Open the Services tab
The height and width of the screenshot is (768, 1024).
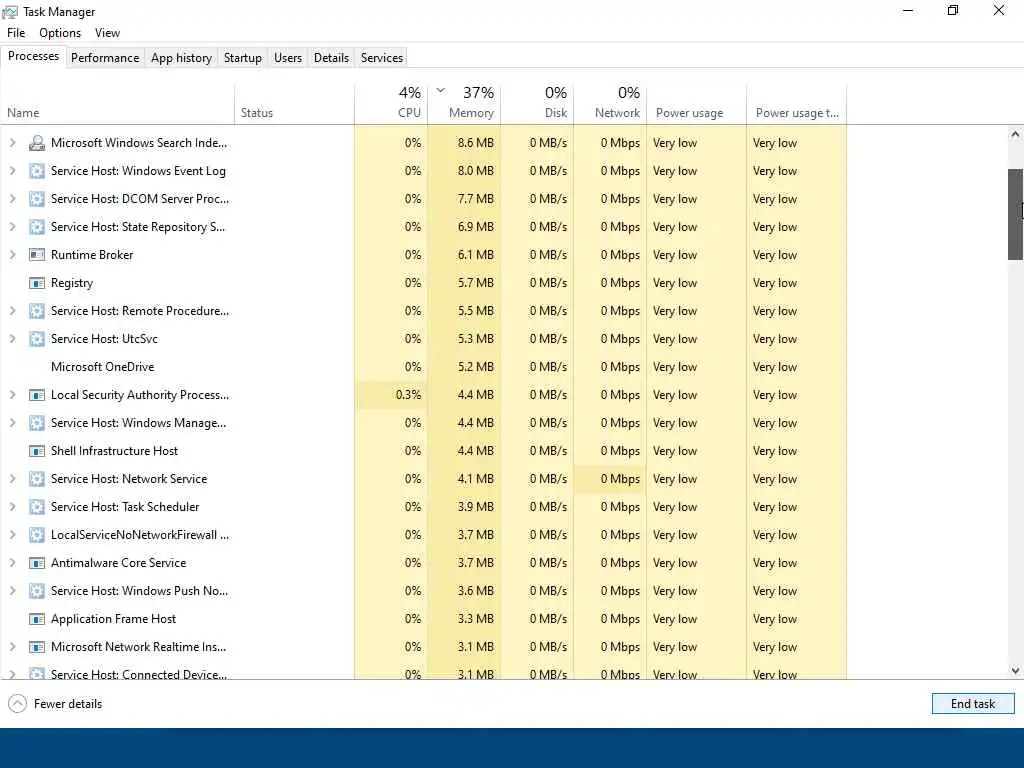(382, 57)
